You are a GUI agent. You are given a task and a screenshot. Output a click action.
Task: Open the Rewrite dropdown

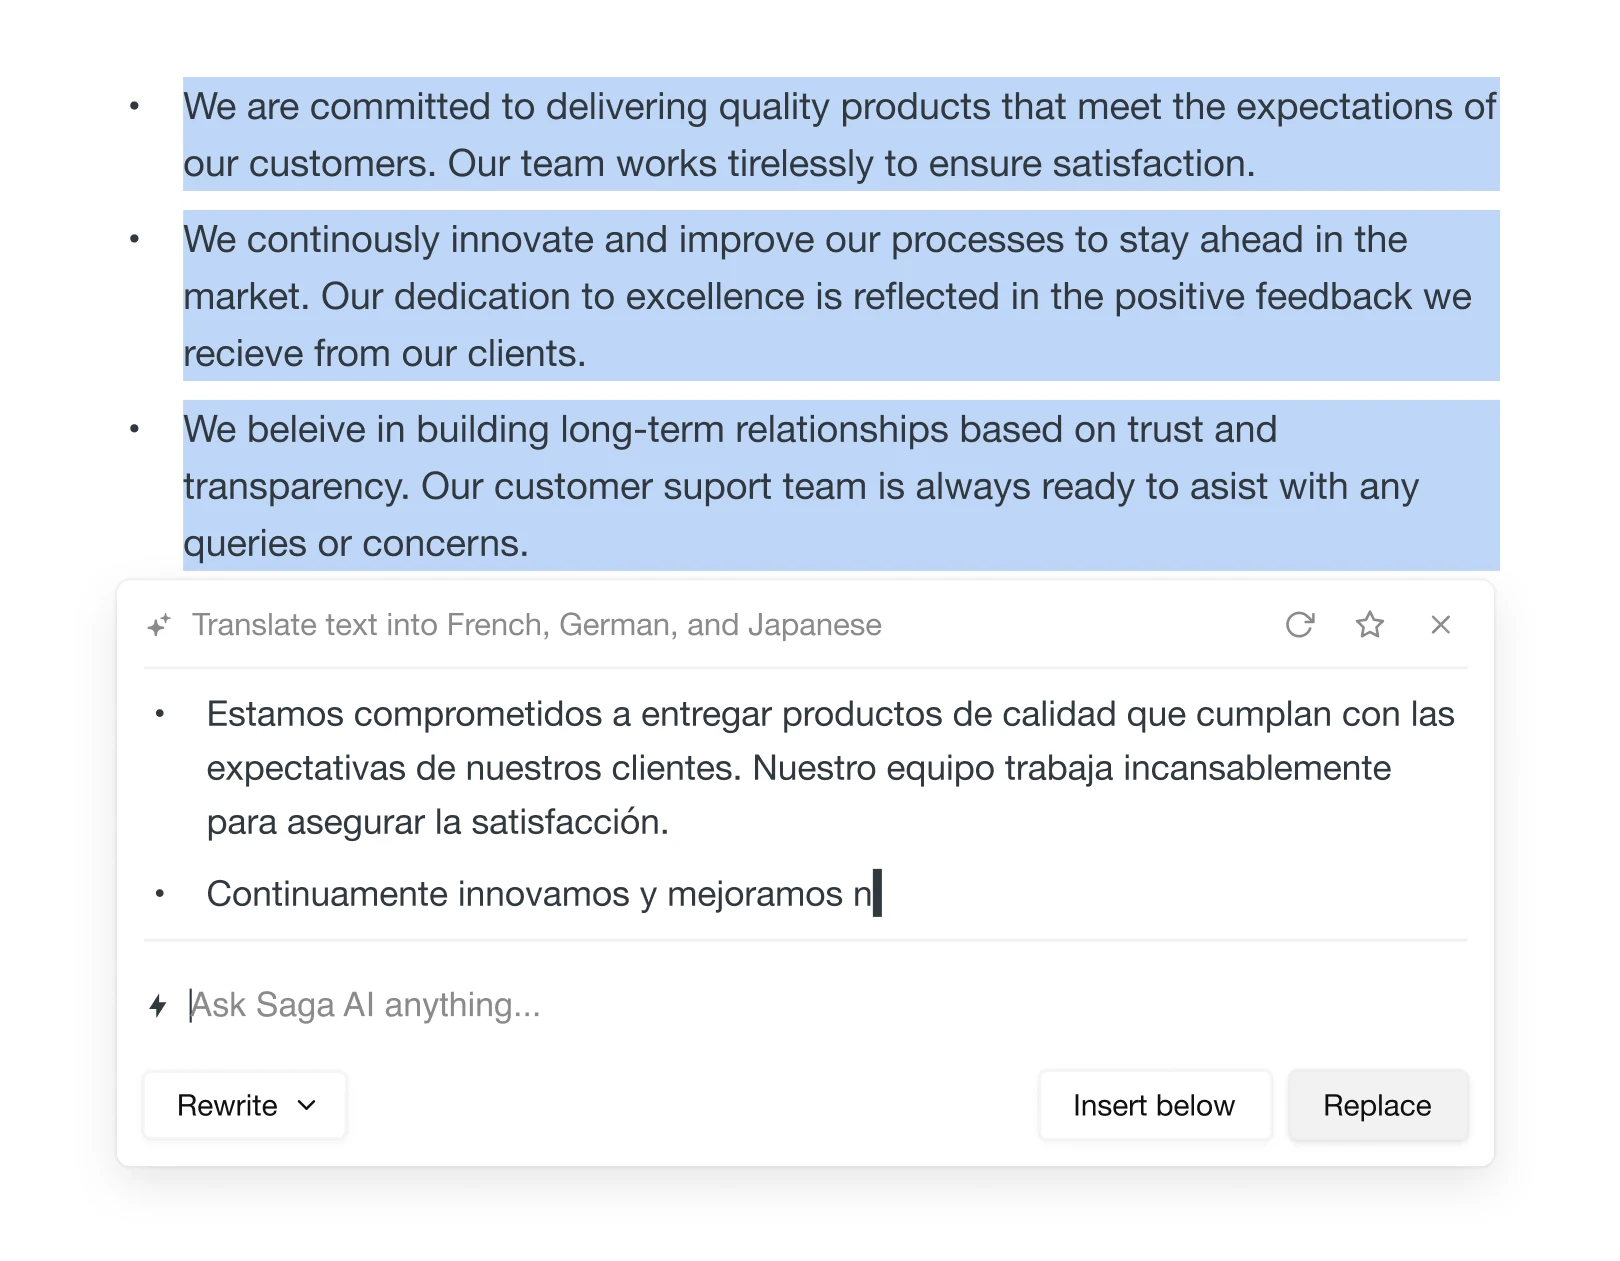pos(245,1105)
